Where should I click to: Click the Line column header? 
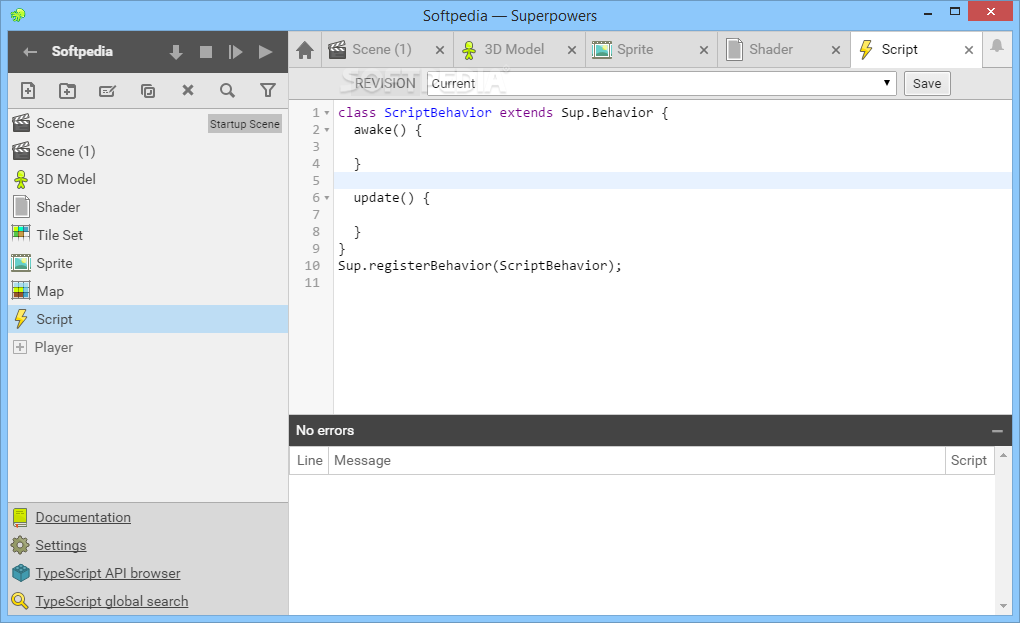[x=310, y=460]
